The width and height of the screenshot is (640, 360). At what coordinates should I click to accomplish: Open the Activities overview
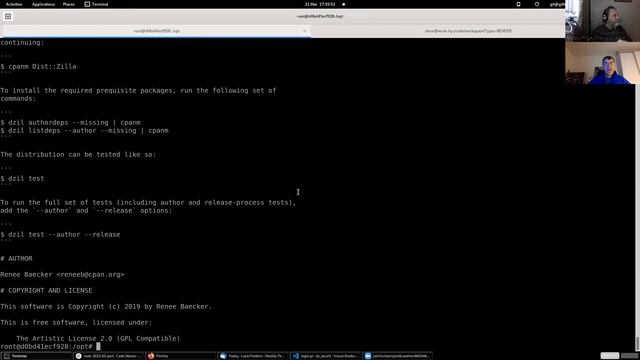[x=14, y=4]
